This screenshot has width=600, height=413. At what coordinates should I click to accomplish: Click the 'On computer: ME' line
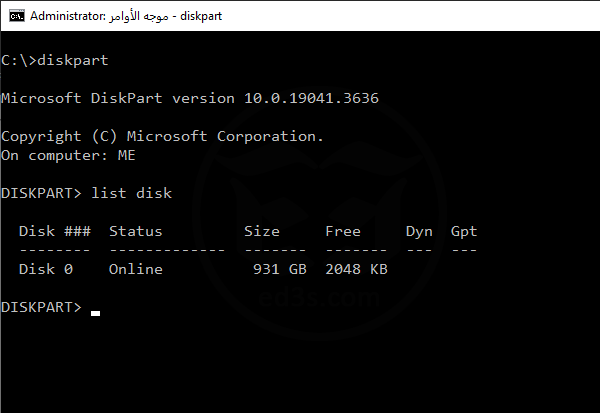[x=68, y=155]
